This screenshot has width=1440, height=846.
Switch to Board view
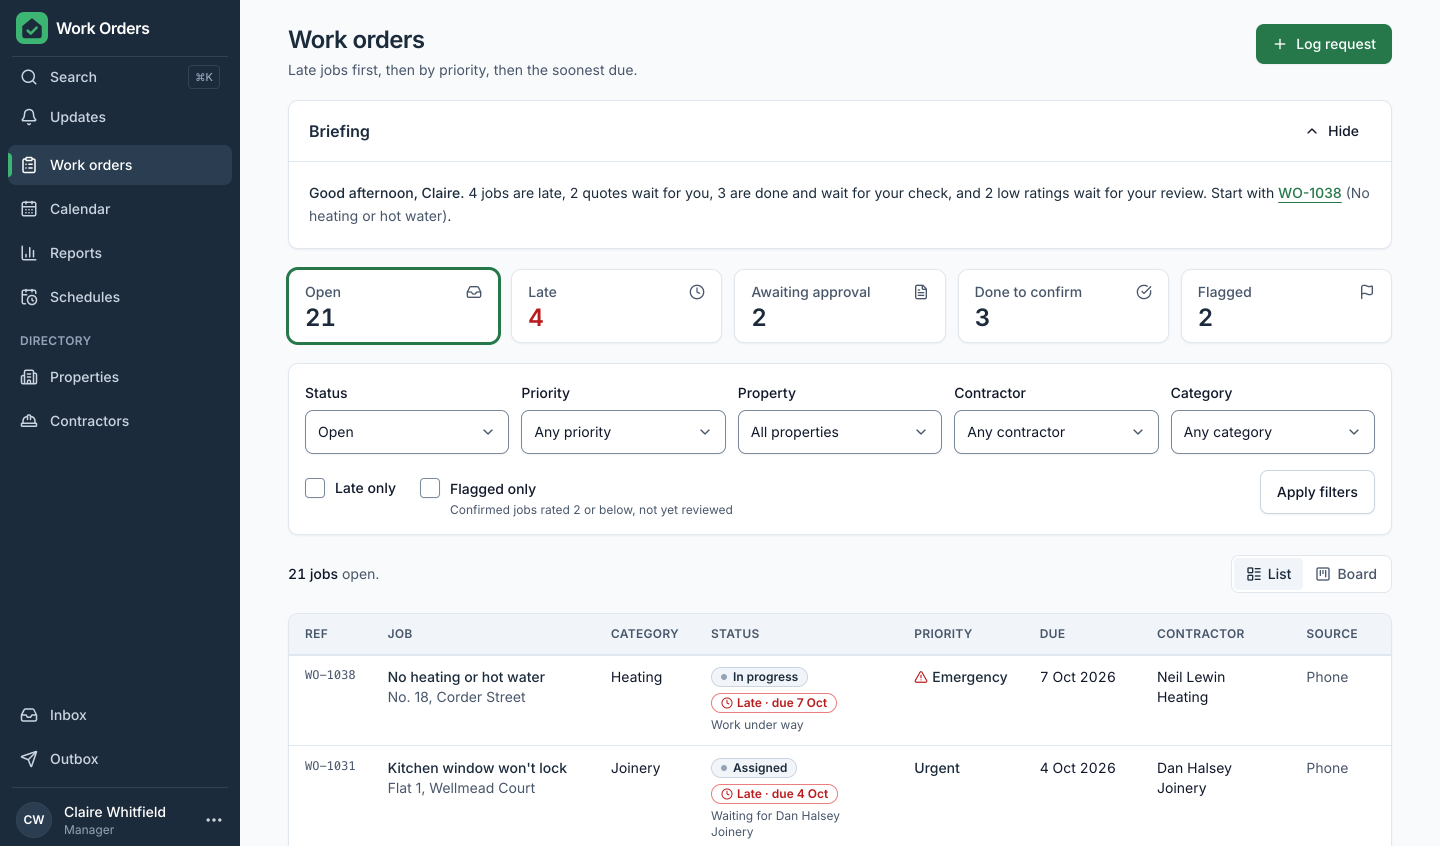coord(1346,574)
